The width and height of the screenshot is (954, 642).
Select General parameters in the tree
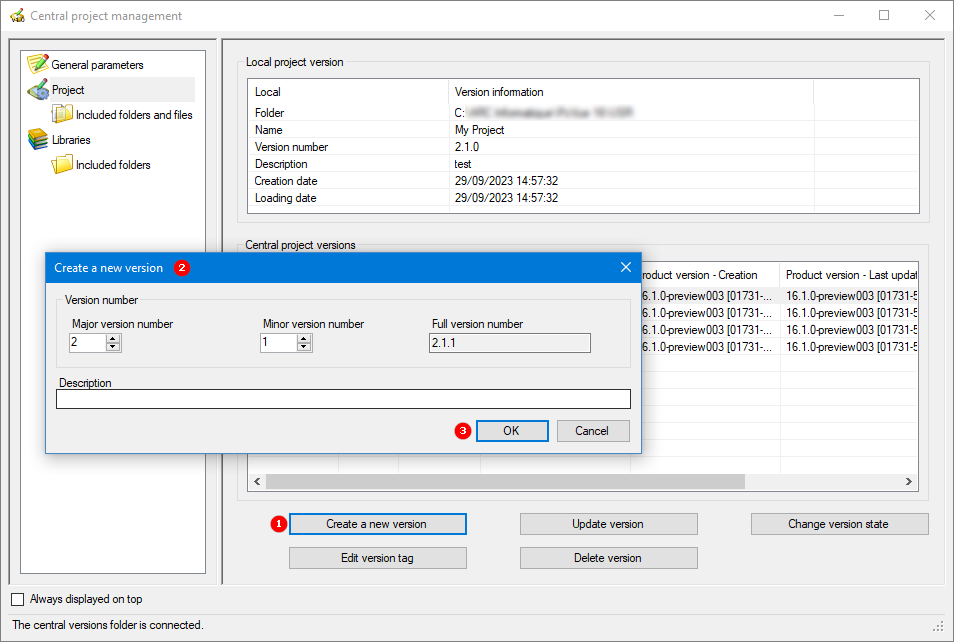click(97, 65)
